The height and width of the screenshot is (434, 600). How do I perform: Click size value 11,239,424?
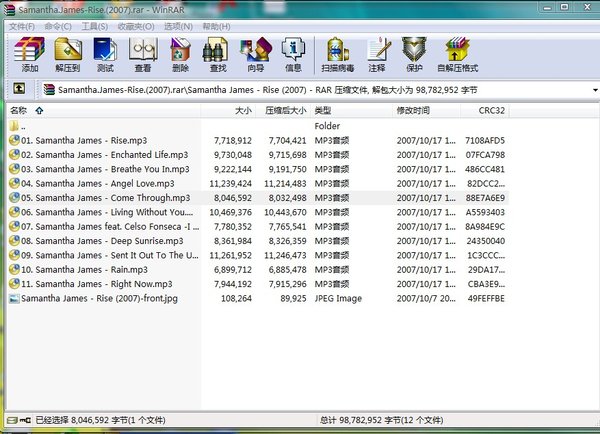(x=230, y=184)
